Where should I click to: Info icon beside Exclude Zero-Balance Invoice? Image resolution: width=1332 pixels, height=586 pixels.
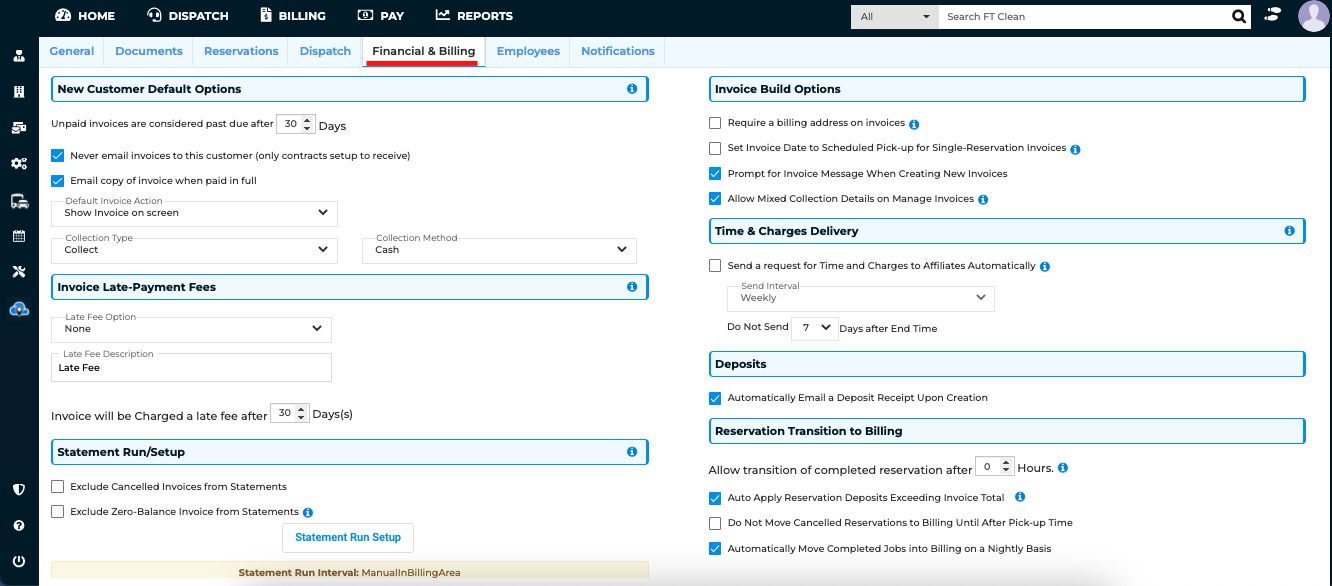[308, 513]
